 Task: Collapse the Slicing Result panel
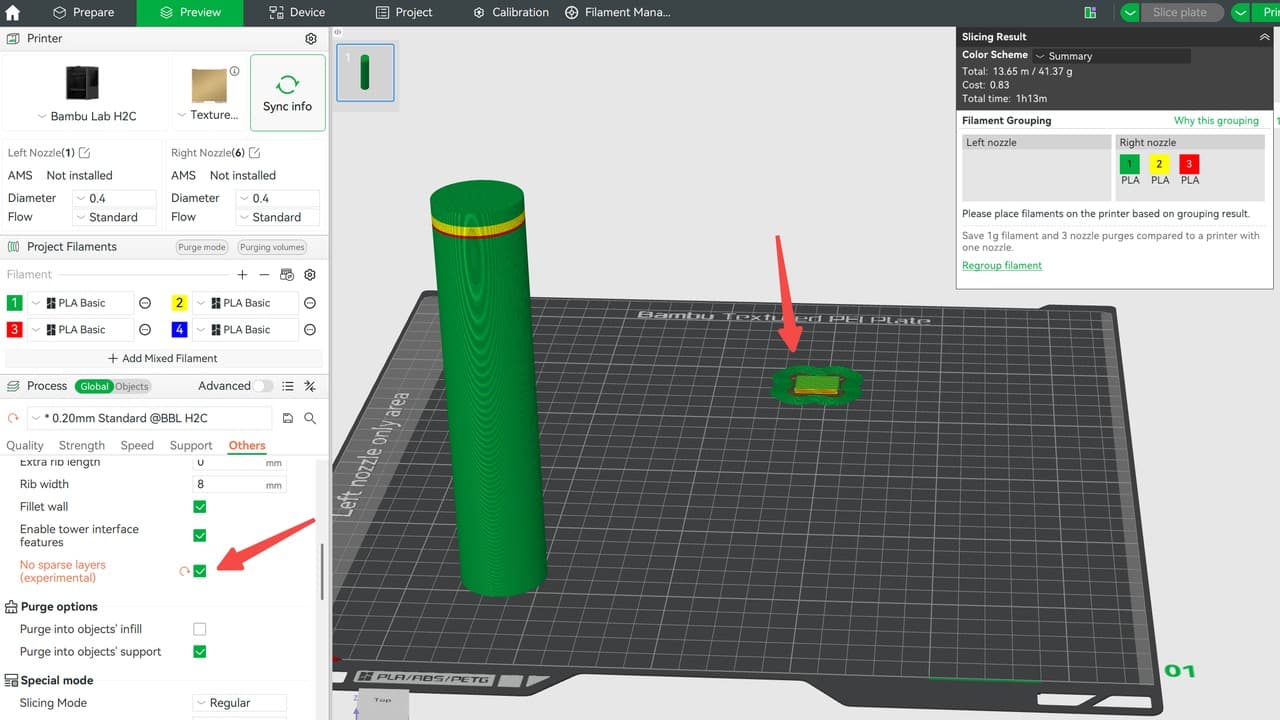[x=1265, y=37]
